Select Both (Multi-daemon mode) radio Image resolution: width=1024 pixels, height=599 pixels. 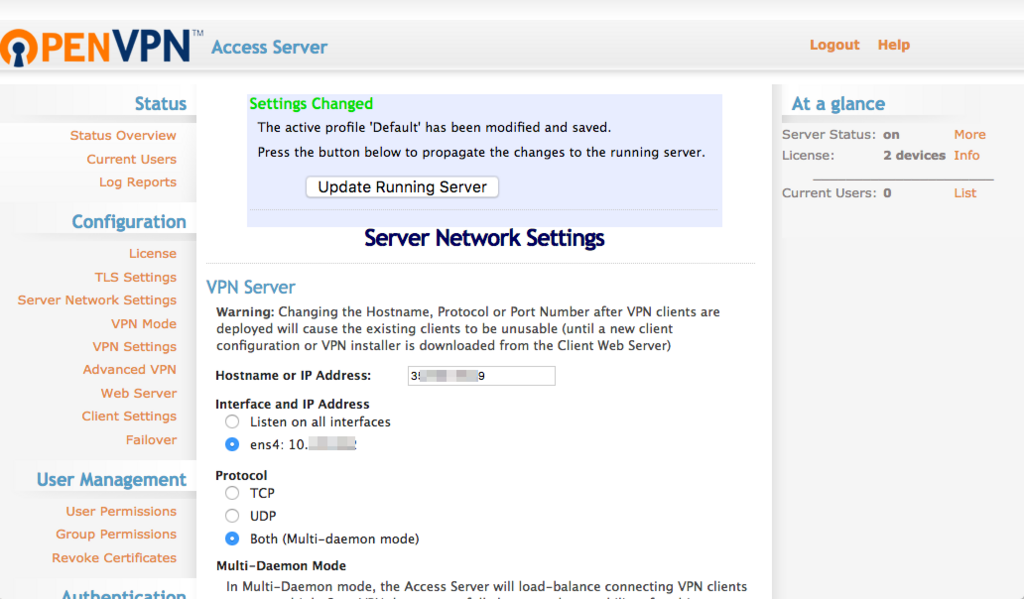(x=232, y=539)
